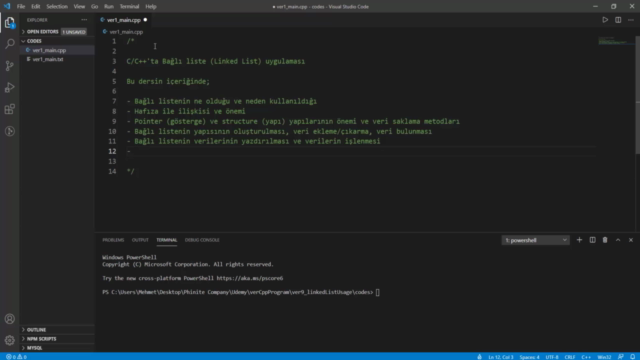Select the ver1_main.cpp editor tab
The image size is (640, 360).
(124, 20)
